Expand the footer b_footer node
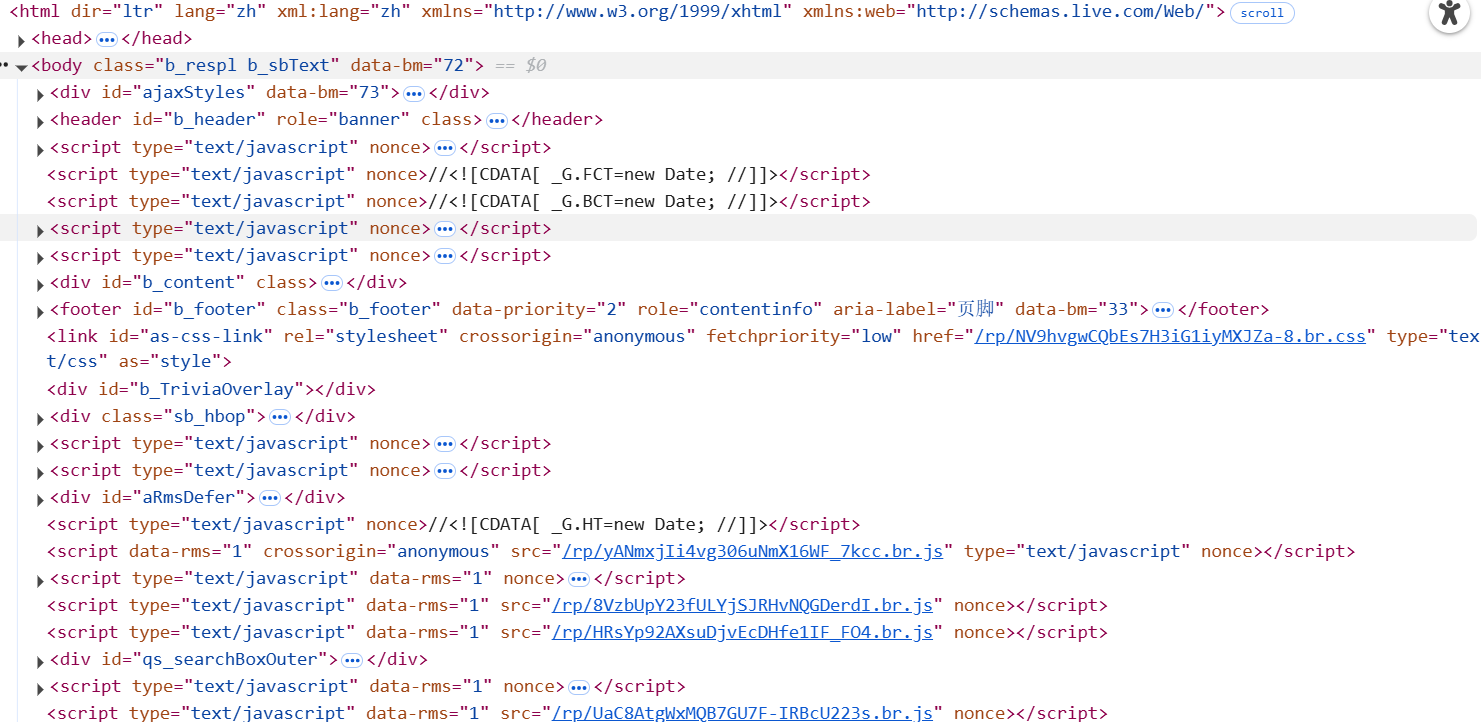1481x722 pixels. click(40, 310)
